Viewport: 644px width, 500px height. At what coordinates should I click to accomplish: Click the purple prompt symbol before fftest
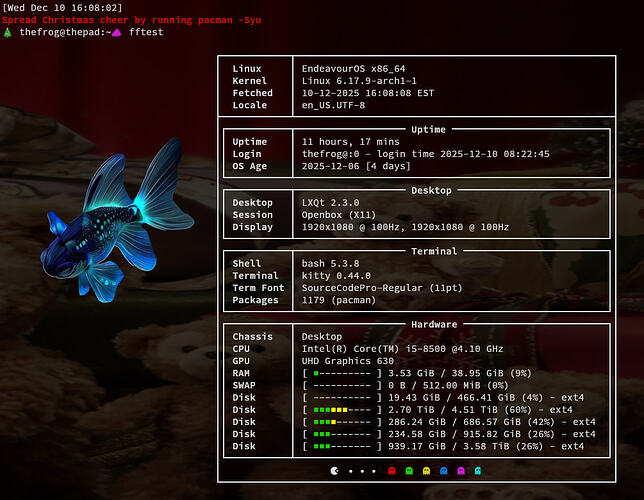(116, 33)
